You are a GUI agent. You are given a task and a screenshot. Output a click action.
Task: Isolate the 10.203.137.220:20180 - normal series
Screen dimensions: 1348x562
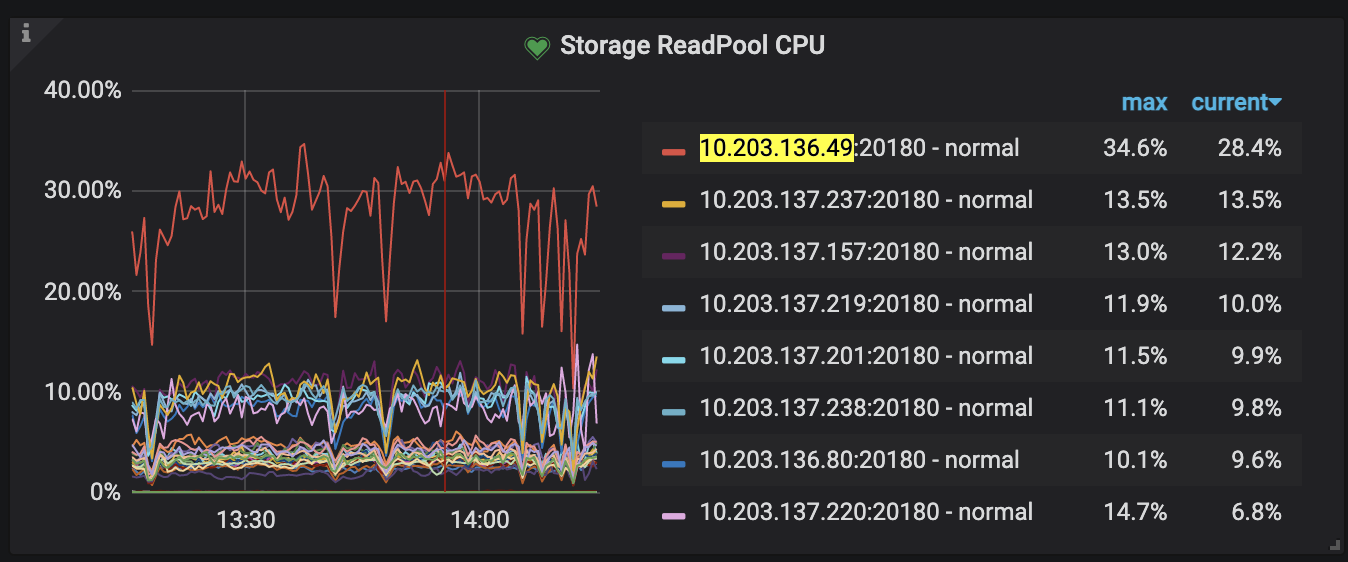click(866, 512)
